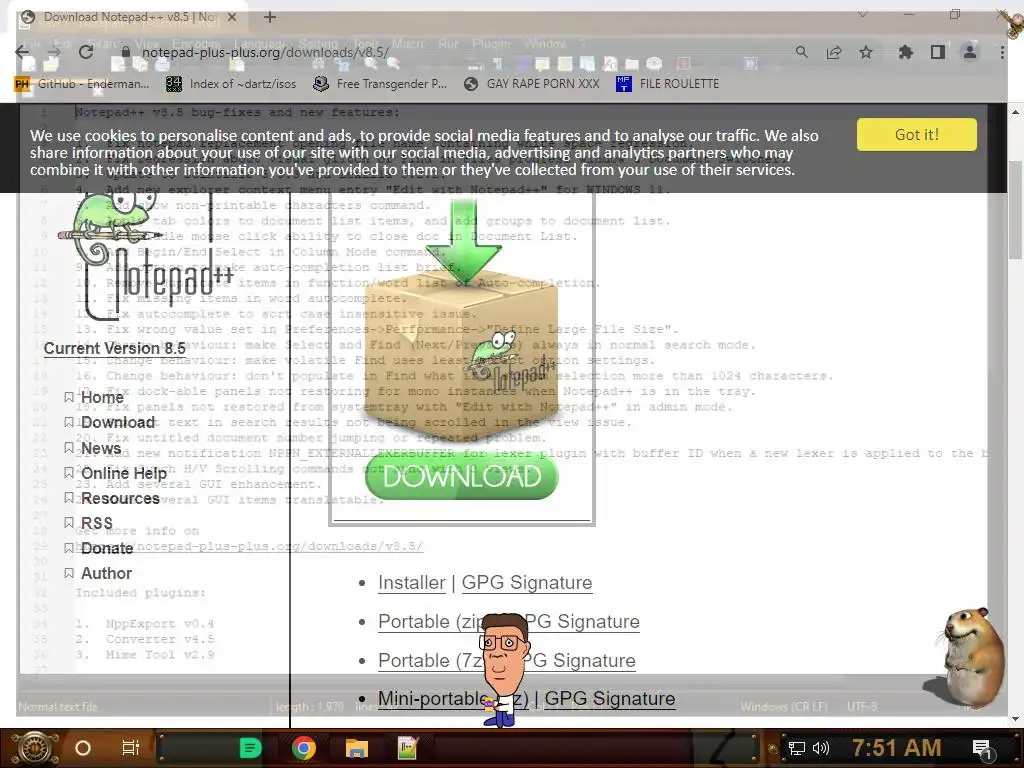The height and width of the screenshot is (768, 1024).
Task: Open Macro menu in background Notepad++ window
Action: [409, 44]
